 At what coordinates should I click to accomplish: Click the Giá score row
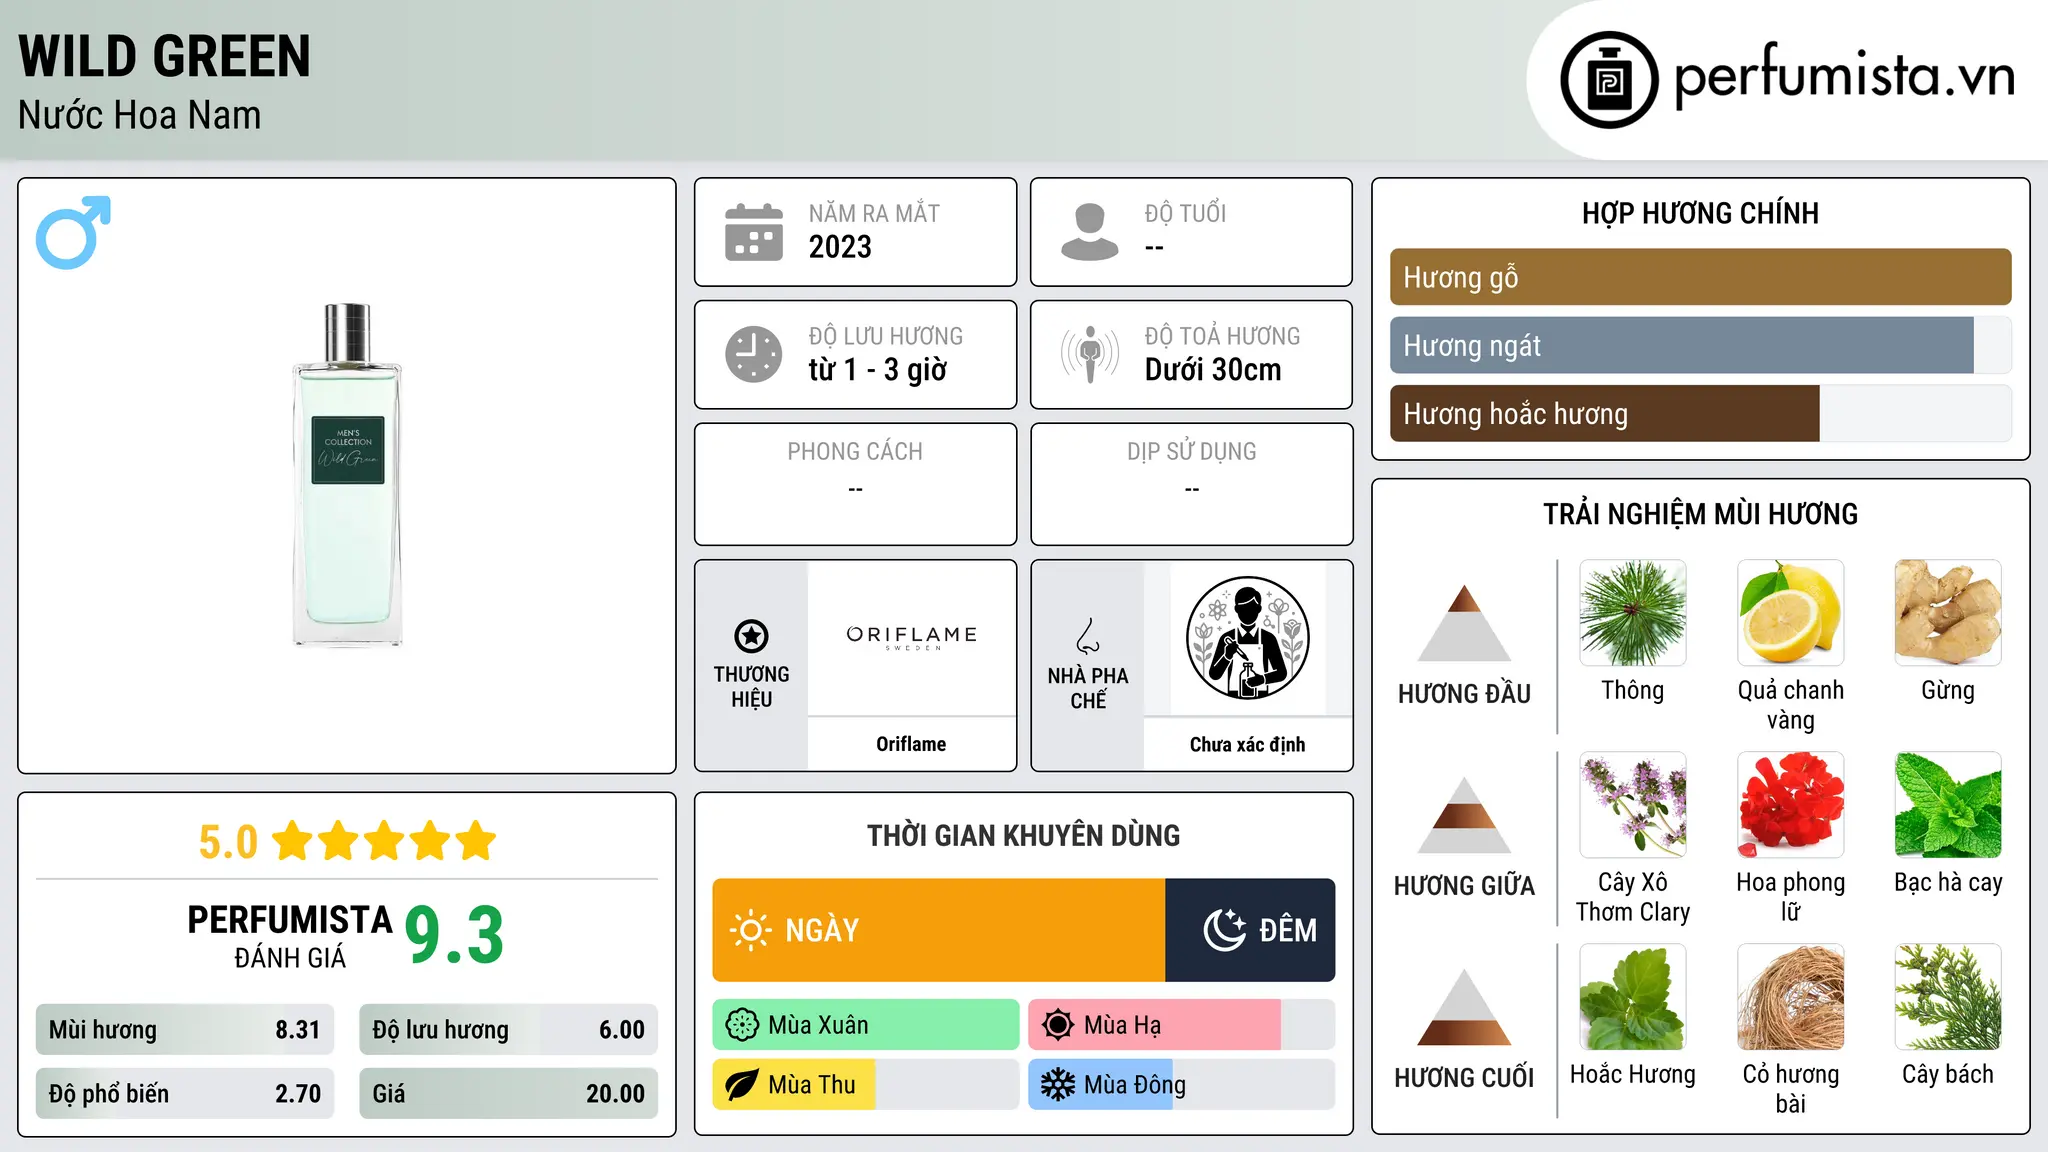click(x=508, y=1093)
